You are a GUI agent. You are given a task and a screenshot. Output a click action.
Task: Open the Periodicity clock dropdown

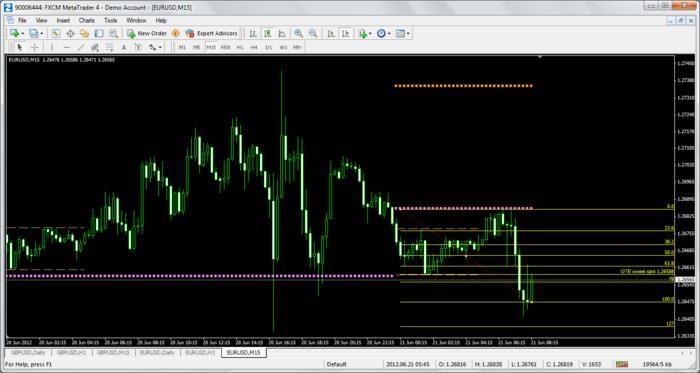click(383, 33)
